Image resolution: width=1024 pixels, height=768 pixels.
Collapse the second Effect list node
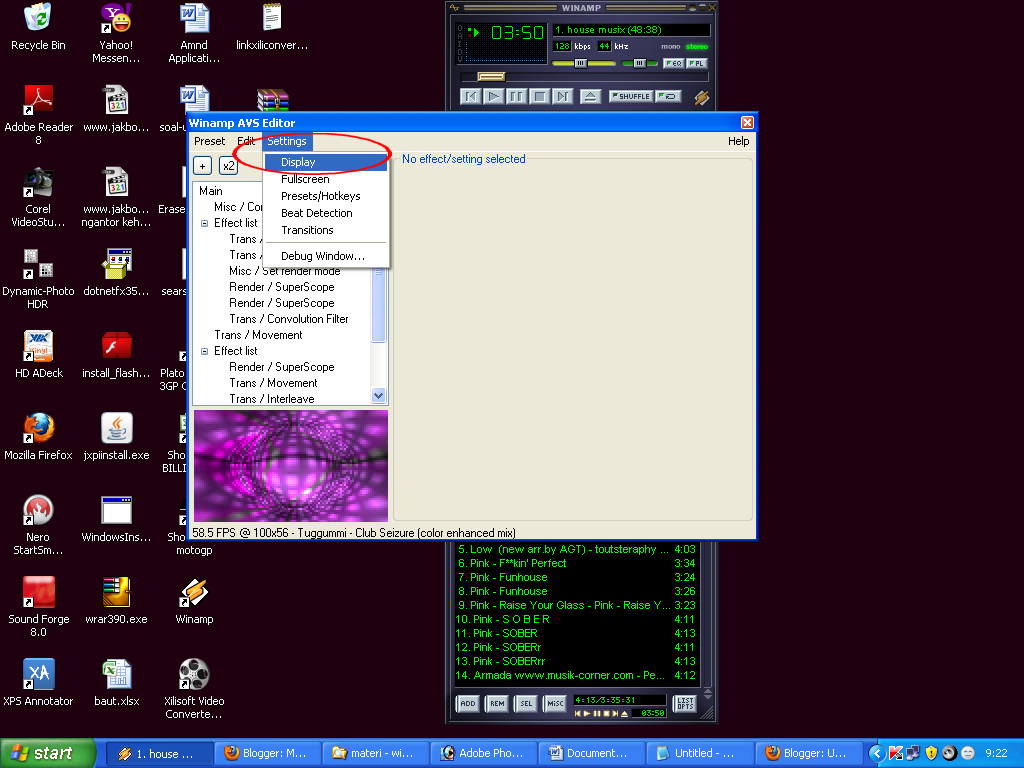pyautogui.click(x=204, y=351)
